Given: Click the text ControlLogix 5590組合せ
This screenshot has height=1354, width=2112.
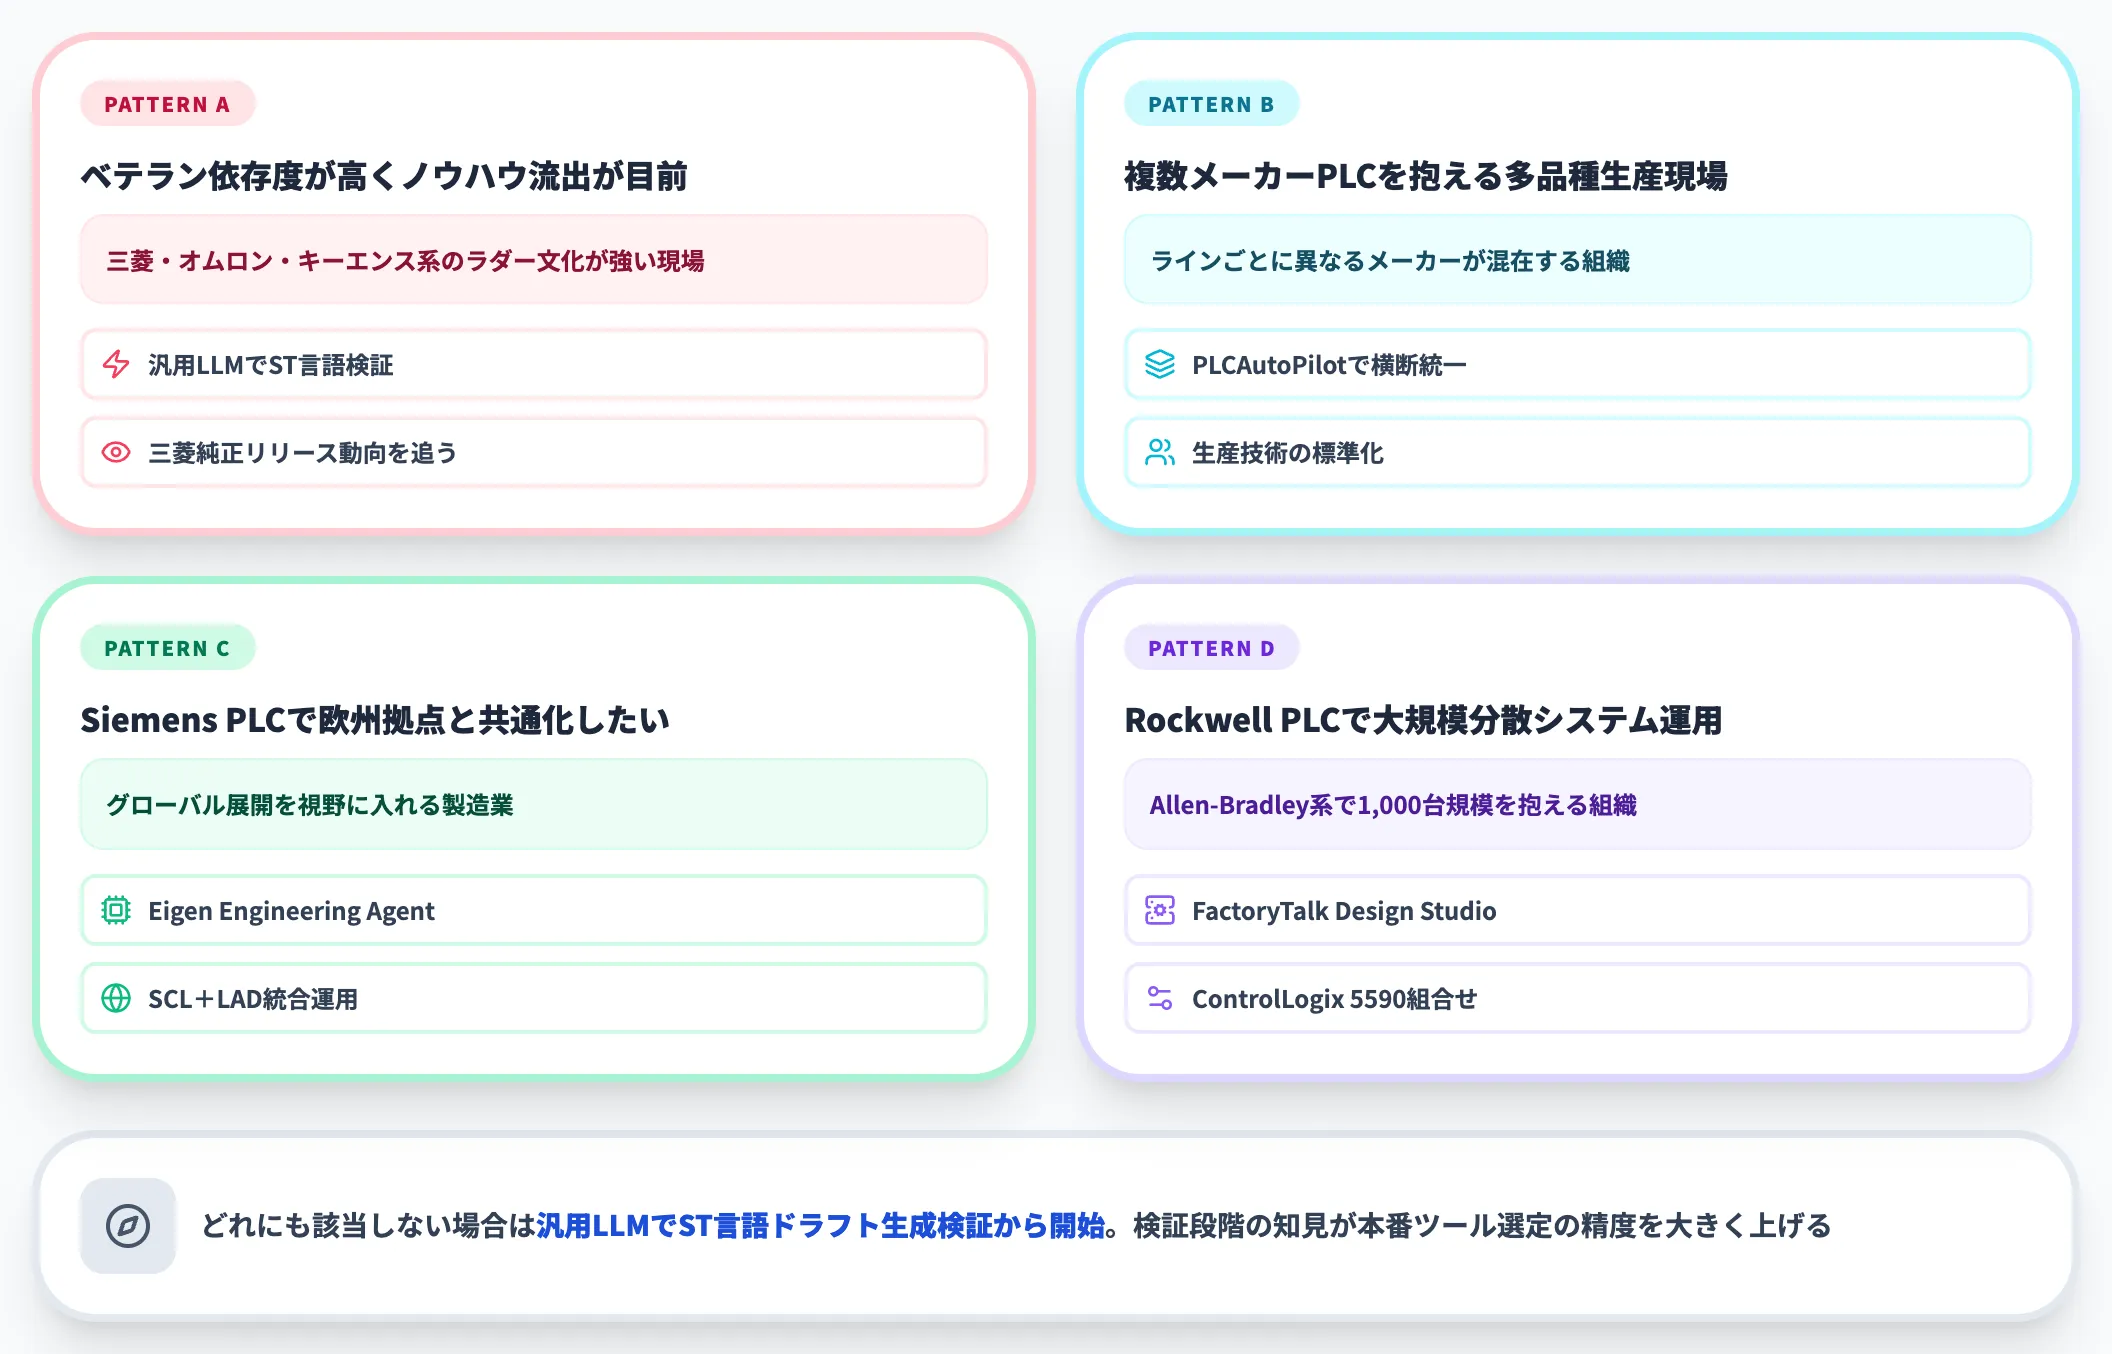Looking at the screenshot, I should coord(1334,999).
